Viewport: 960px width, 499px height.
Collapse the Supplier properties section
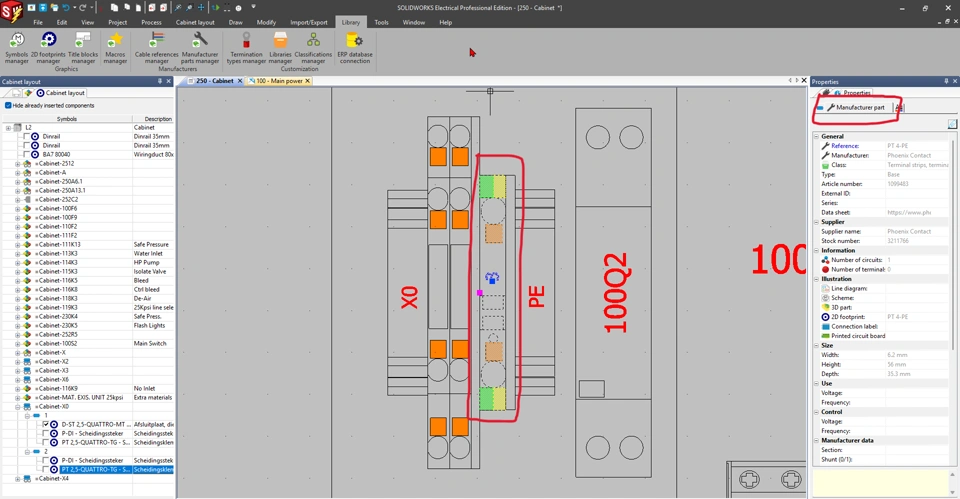click(817, 222)
